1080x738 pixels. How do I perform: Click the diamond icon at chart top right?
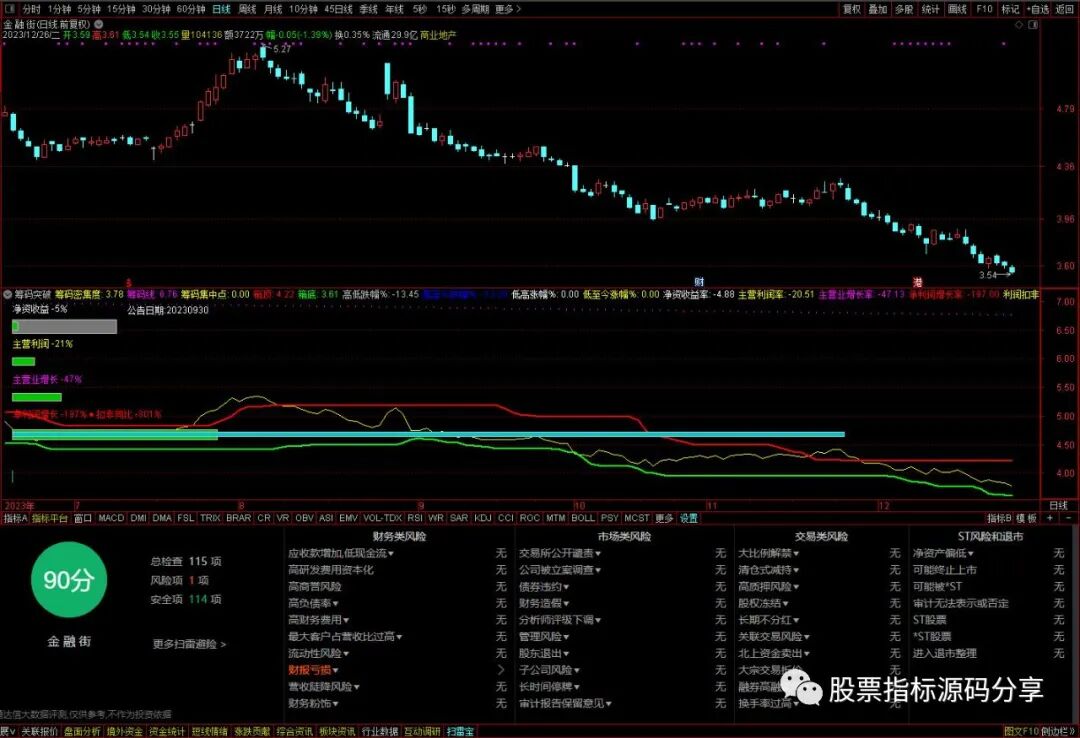click(x=1019, y=24)
